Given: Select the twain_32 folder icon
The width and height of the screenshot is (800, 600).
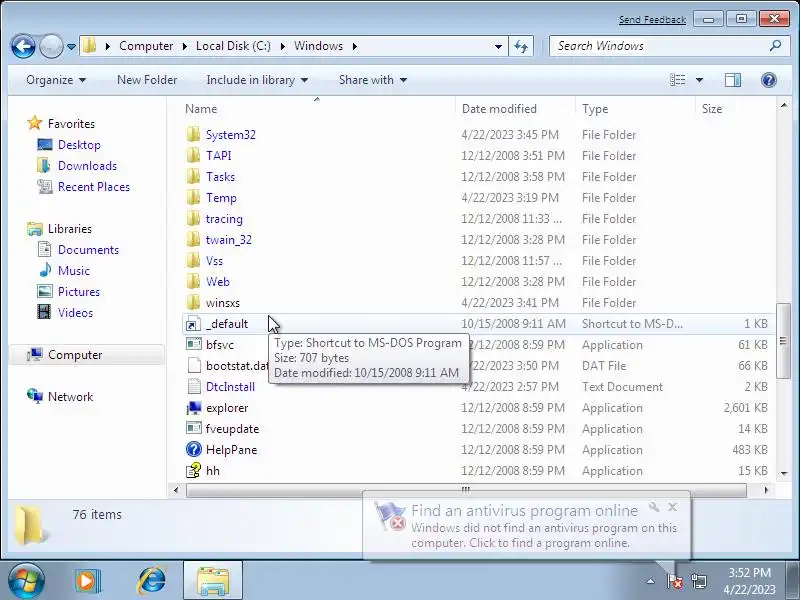Looking at the screenshot, I should point(193,240).
